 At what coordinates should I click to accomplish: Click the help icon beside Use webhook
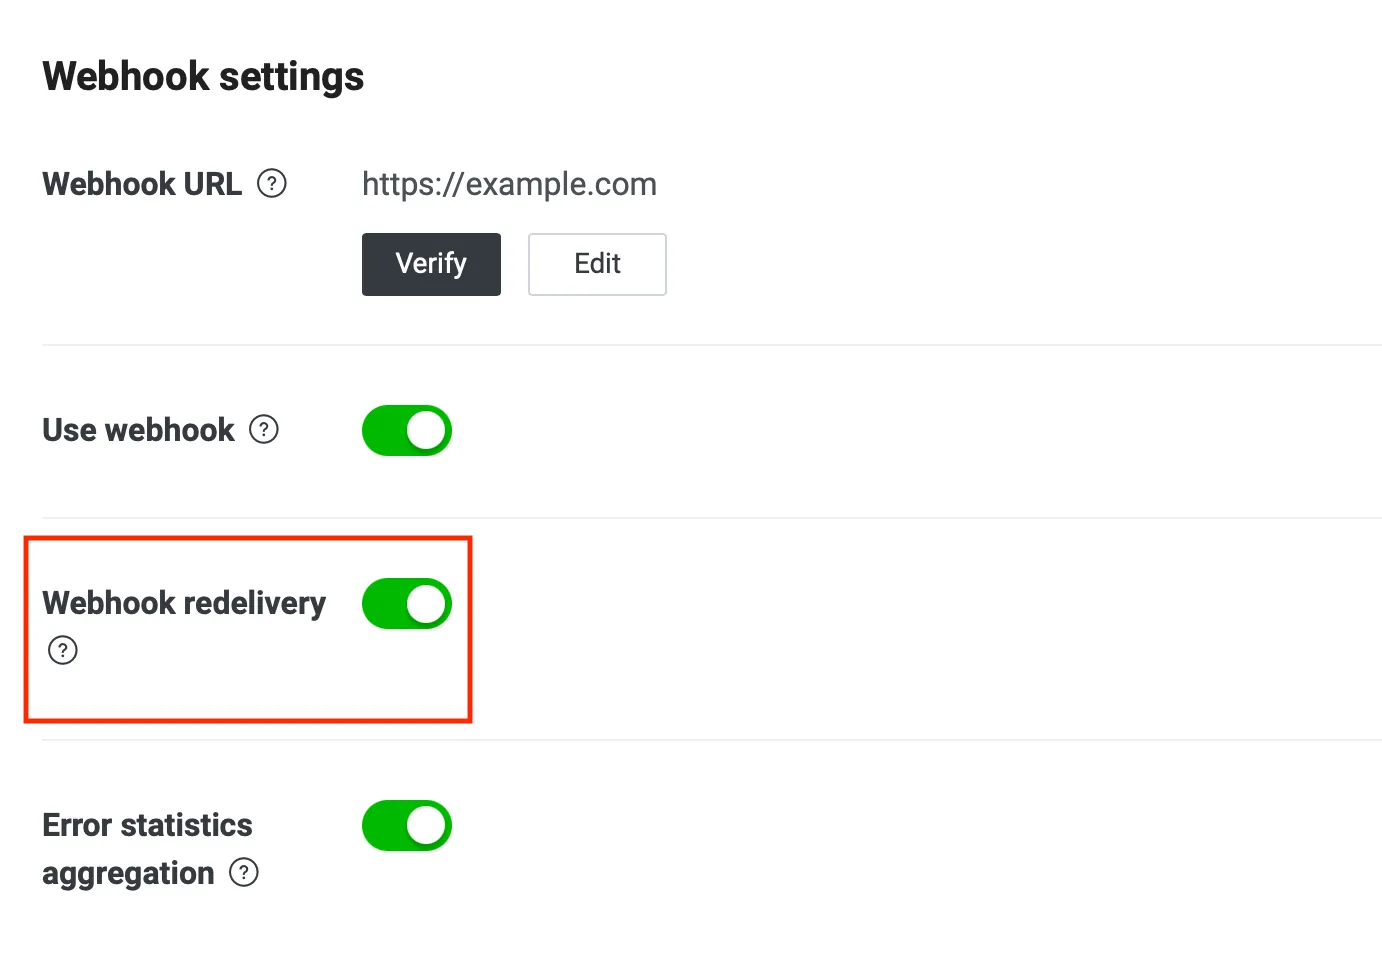[264, 430]
